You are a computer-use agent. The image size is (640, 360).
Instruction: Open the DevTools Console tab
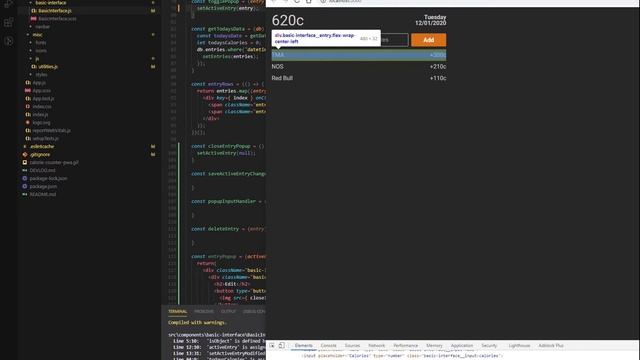click(x=329, y=346)
